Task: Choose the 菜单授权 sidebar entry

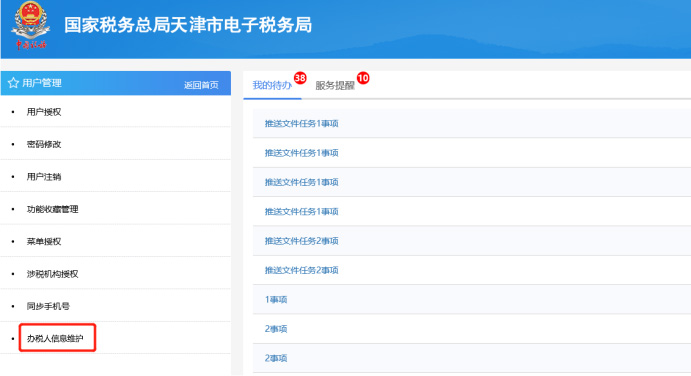Action: tap(44, 242)
